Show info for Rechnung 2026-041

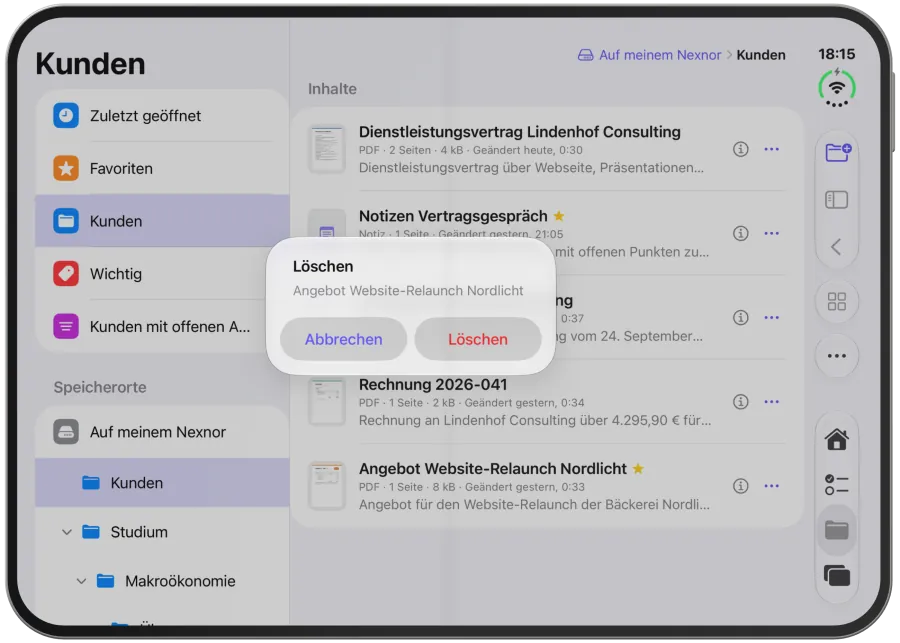[740, 402]
